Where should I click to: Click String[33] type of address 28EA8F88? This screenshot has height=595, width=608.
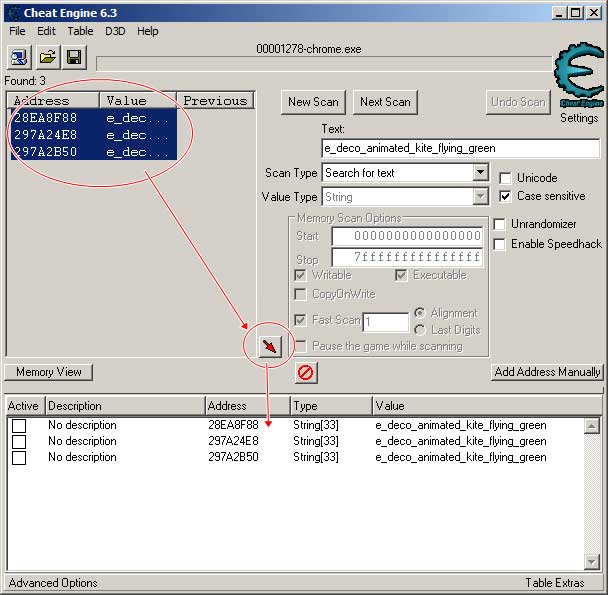click(316, 425)
